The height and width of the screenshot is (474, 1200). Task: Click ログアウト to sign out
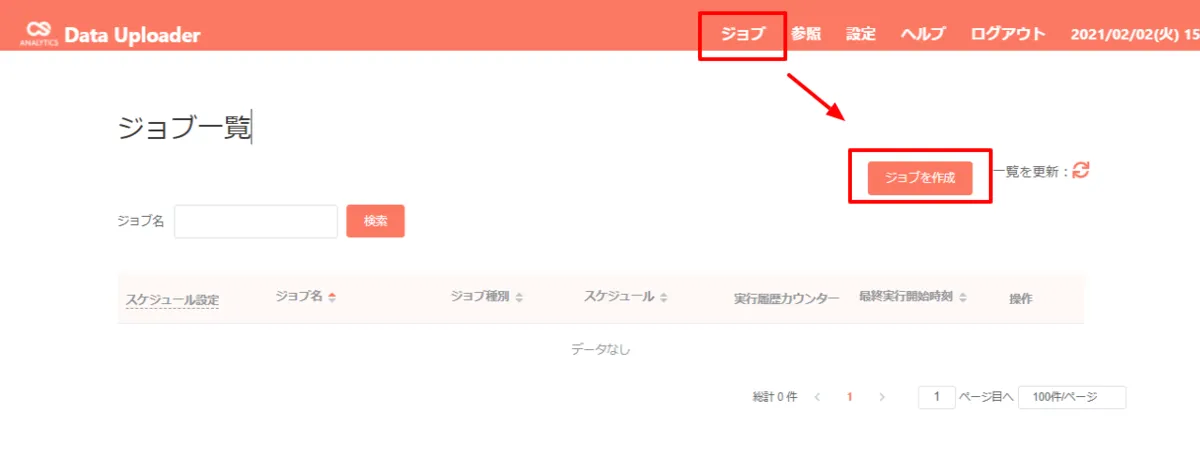[x=1008, y=34]
